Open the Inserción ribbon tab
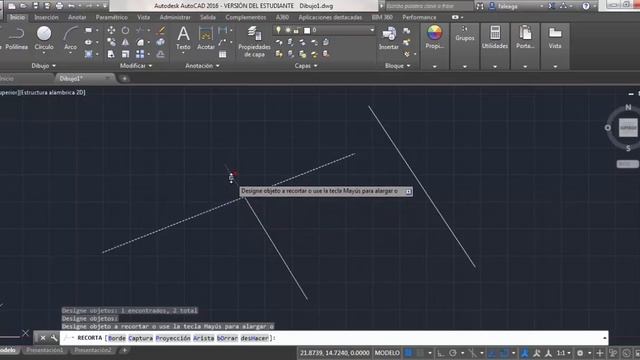This screenshot has height=360, width=640. pos(46,18)
